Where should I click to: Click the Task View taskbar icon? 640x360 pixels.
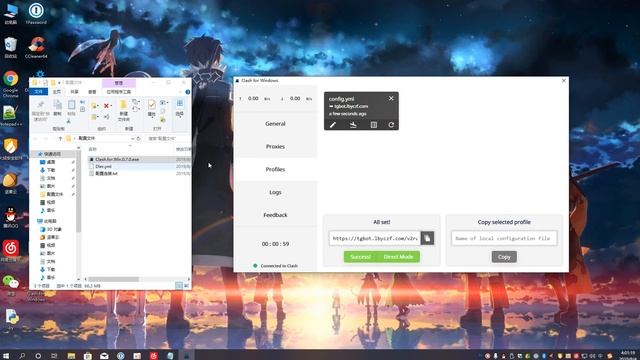click(x=54, y=356)
